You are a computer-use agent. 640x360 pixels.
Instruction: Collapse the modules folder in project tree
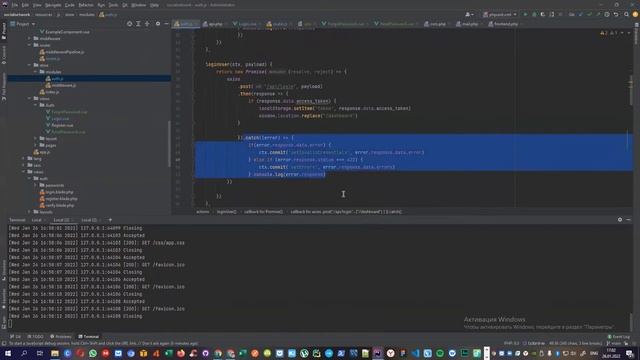[36, 72]
